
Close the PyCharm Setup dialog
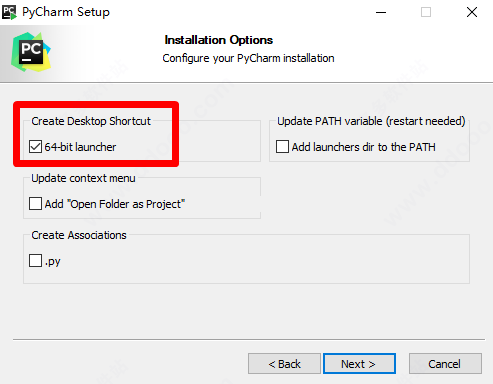(x=472, y=13)
